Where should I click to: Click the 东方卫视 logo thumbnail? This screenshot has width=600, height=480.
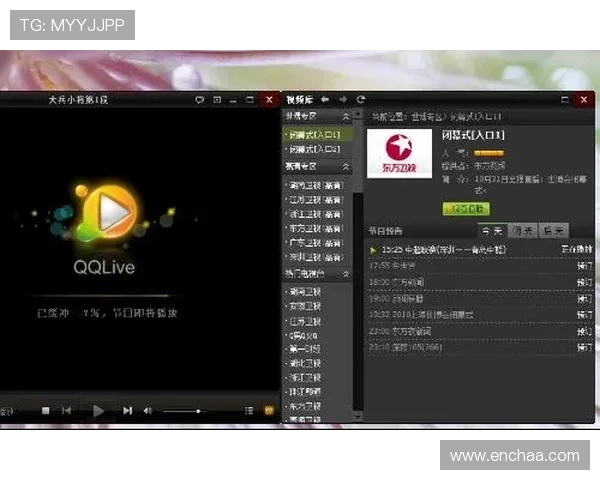399,153
